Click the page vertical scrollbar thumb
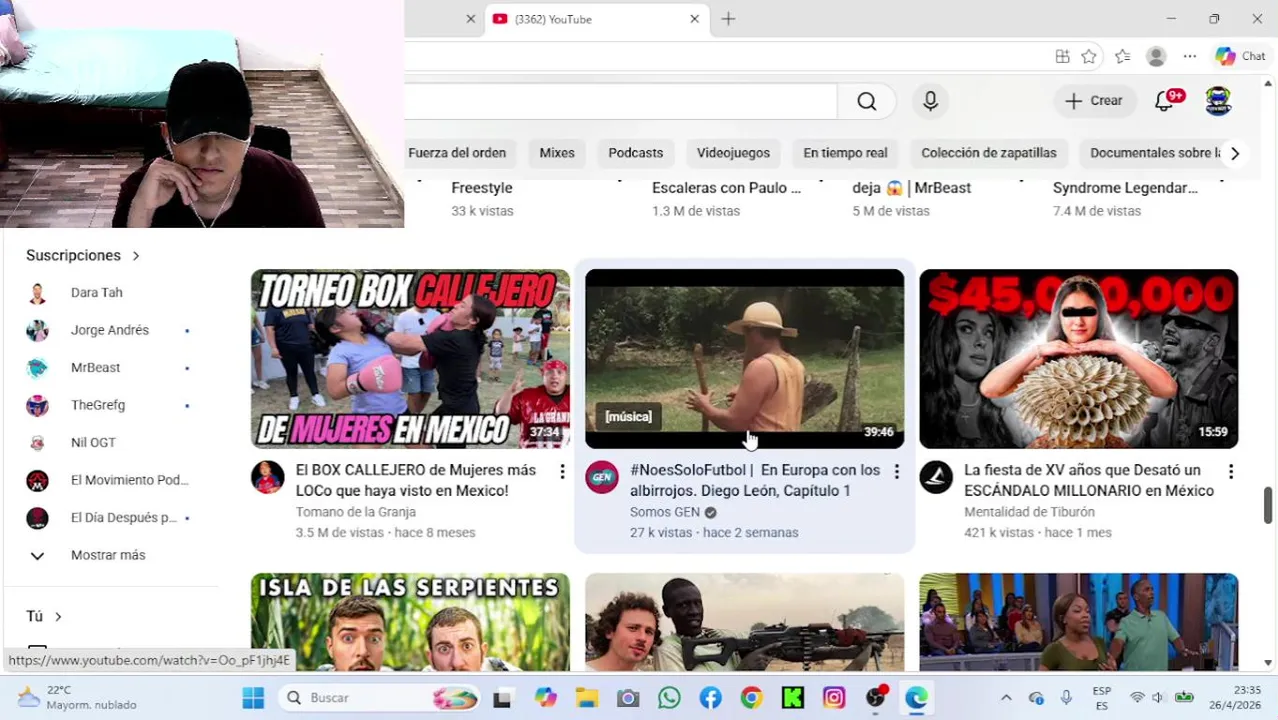The image size is (1278, 720). (x=1268, y=504)
